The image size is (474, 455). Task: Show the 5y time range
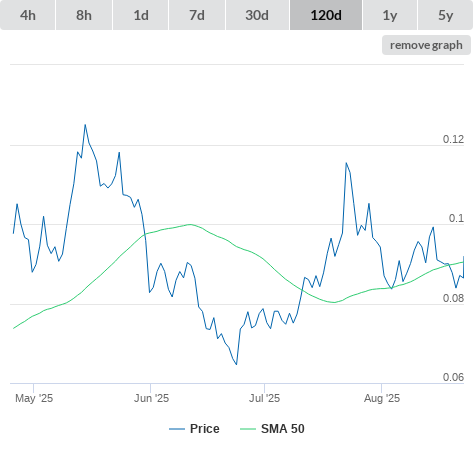coord(445,15)
